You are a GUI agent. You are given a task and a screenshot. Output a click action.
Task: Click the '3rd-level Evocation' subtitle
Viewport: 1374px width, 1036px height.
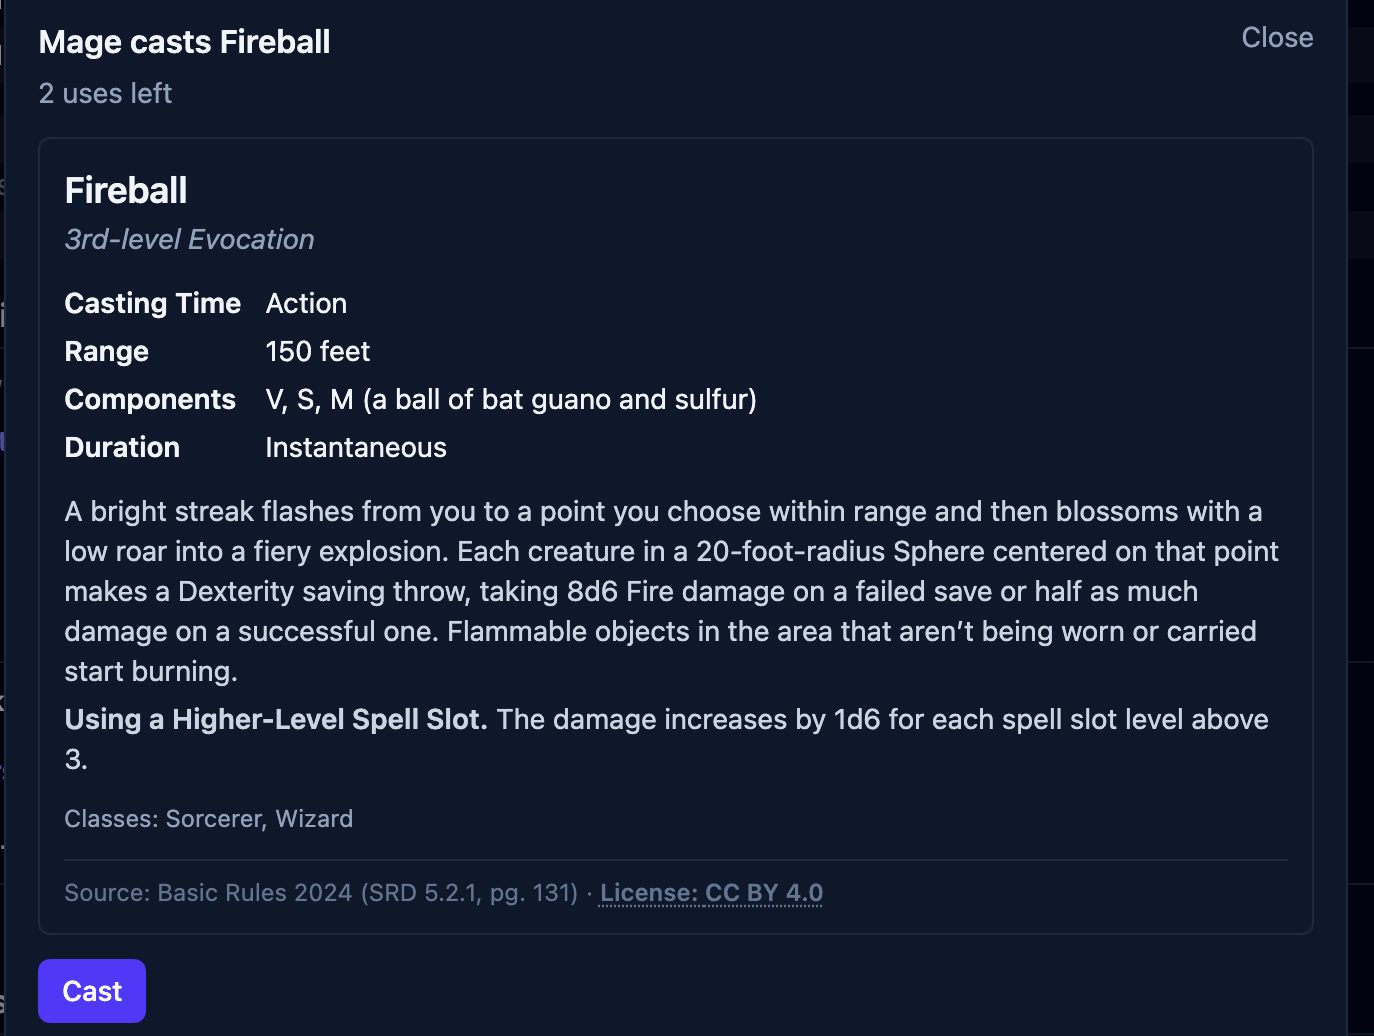tap(190, 240)
